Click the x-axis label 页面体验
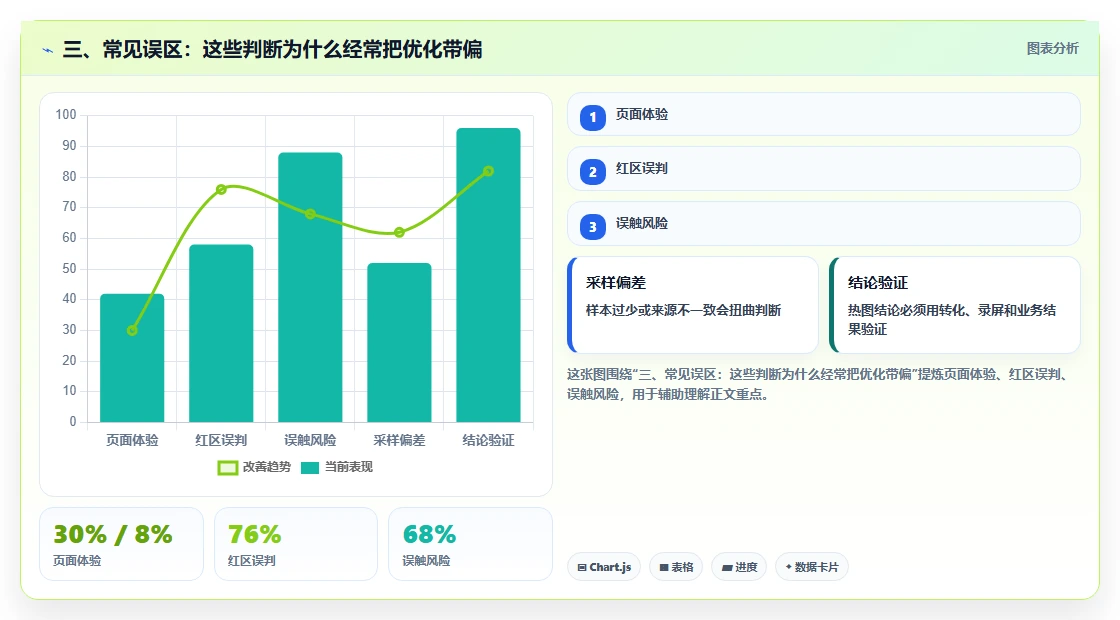The height and width of the screenshot is (620, 1120). click(132, 440)
